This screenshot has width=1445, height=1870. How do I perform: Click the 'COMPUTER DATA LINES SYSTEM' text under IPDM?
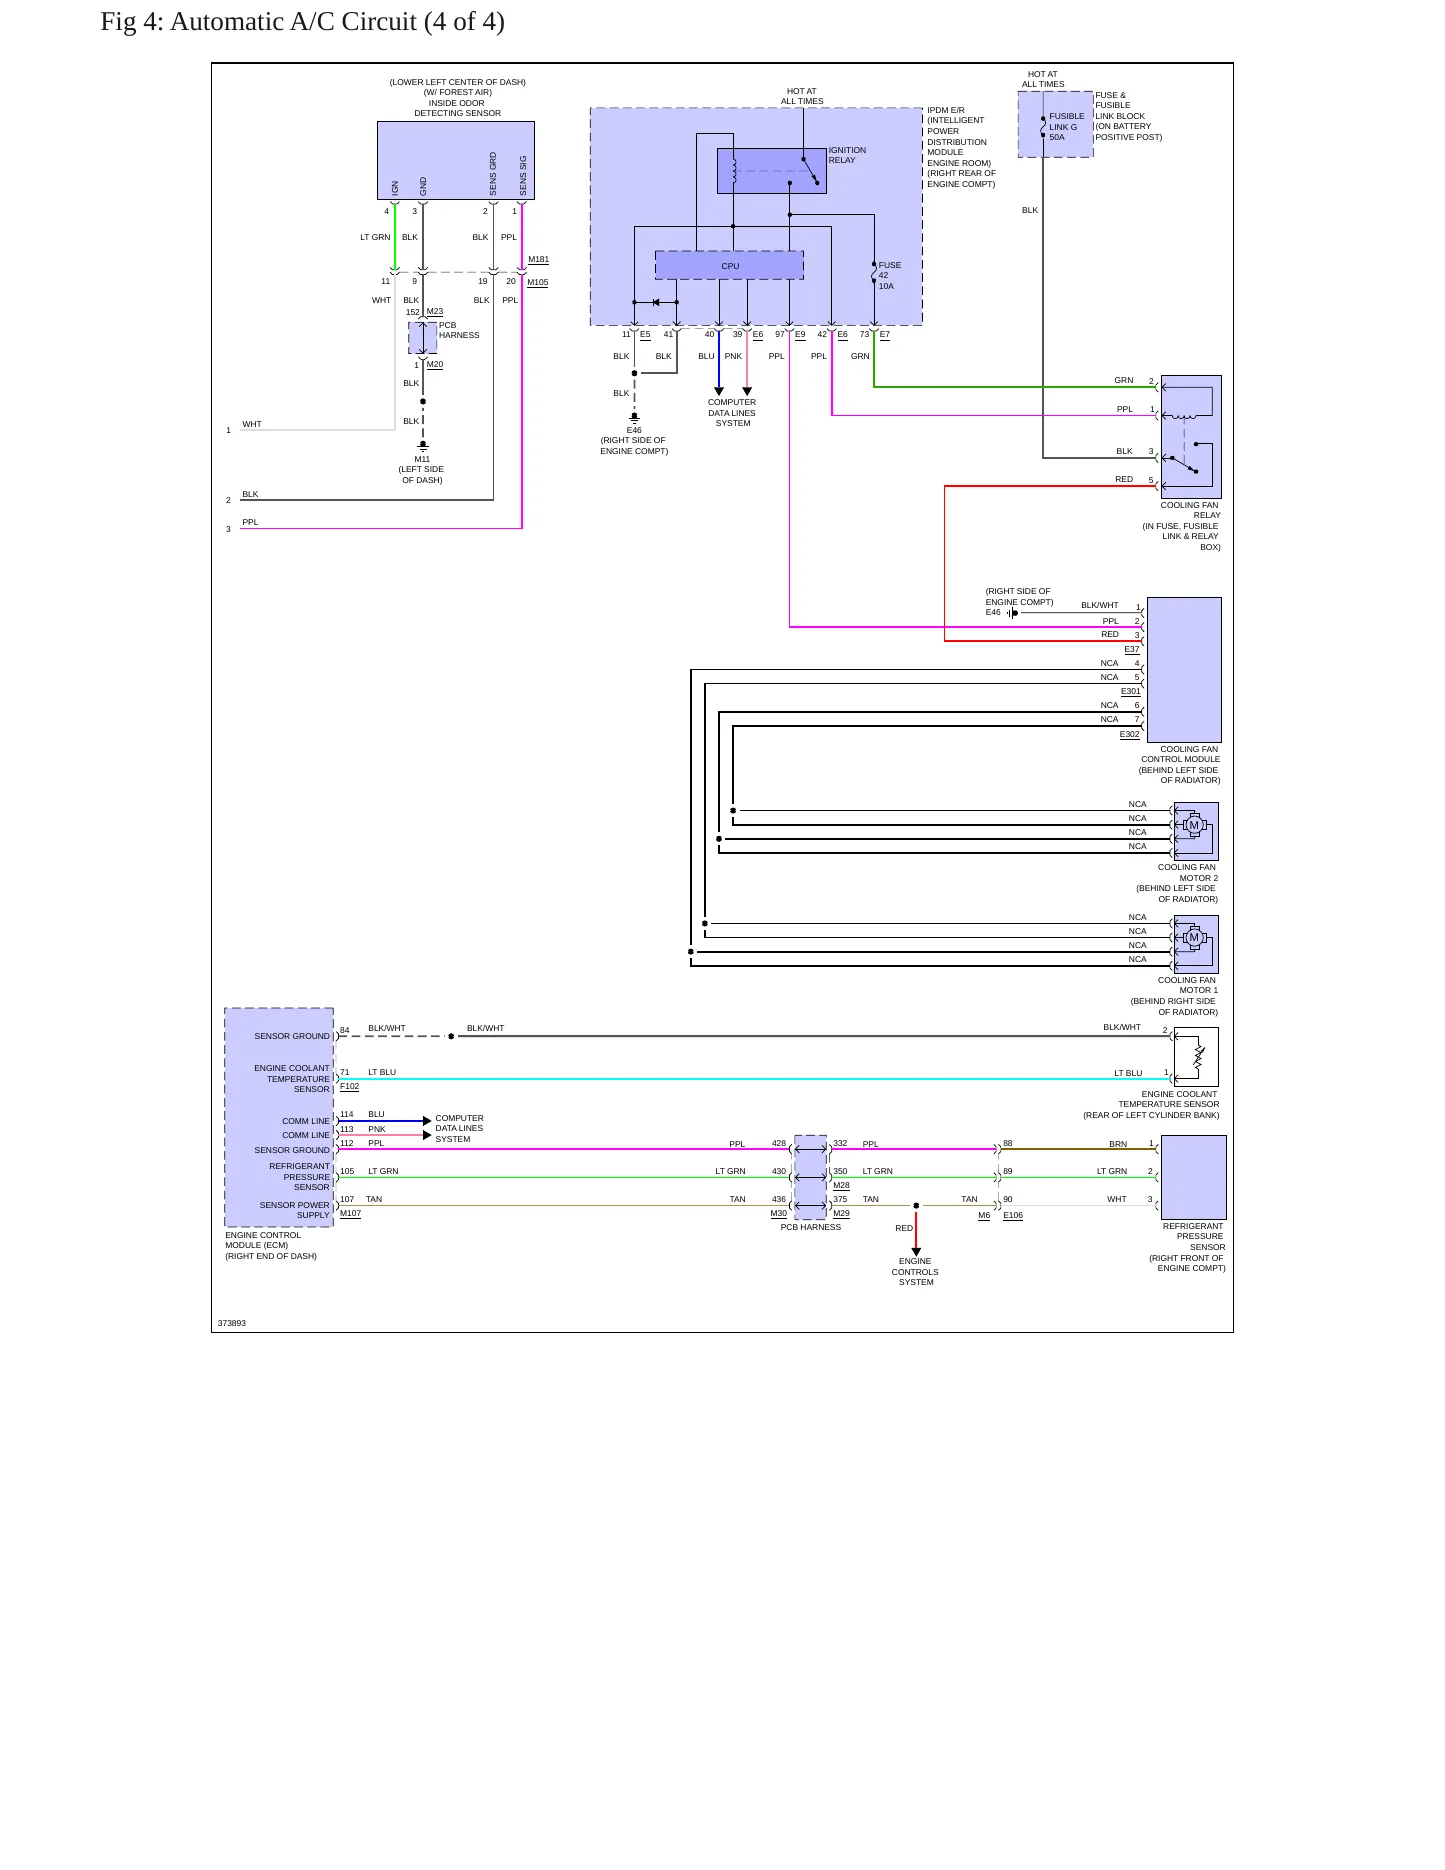732,413
